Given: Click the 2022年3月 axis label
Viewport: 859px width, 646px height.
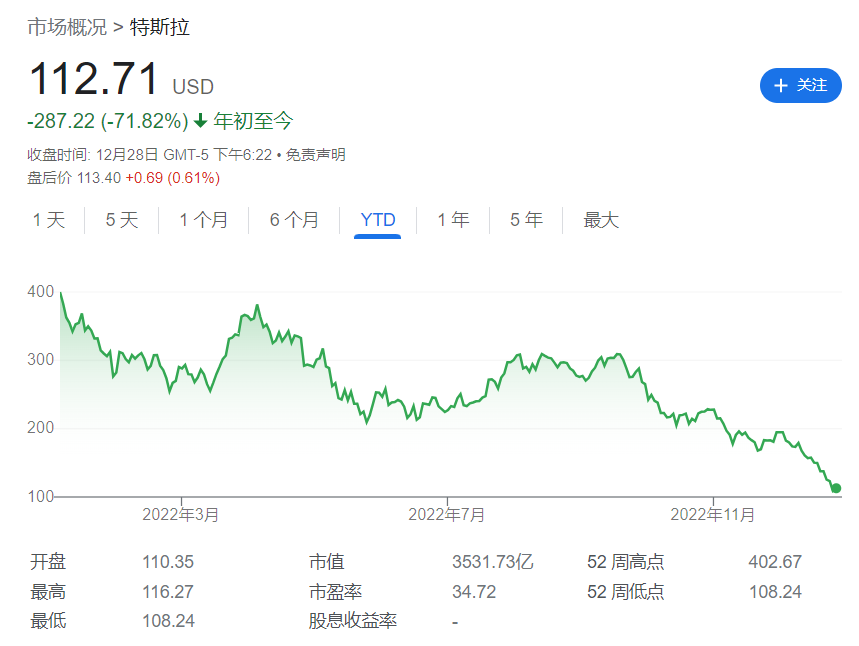Looking at the screenshot, I should pyautogui.click(x=181, y=514).
